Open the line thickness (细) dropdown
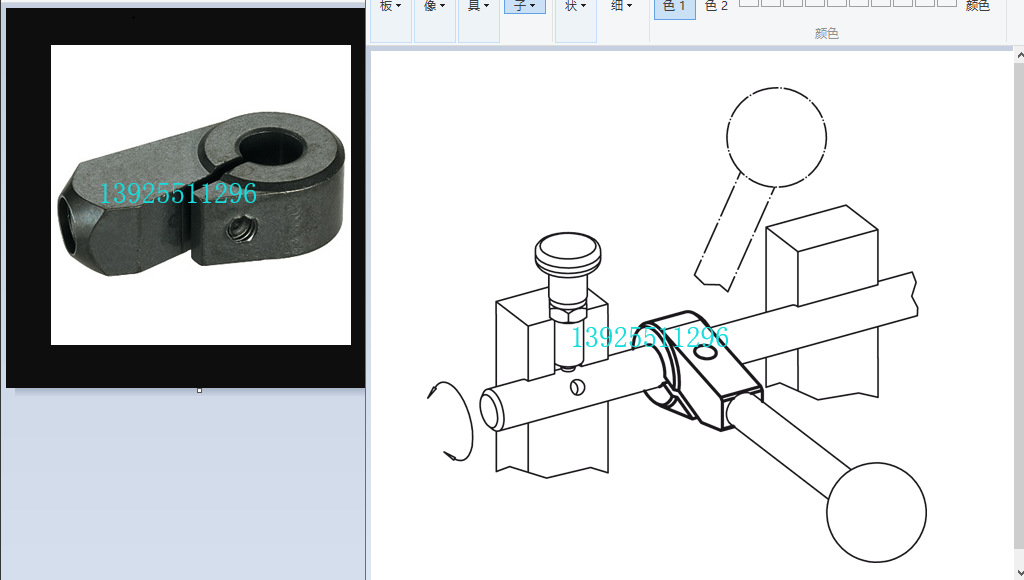Screen dimensions: 1024x580 click(x=620, y=6)
